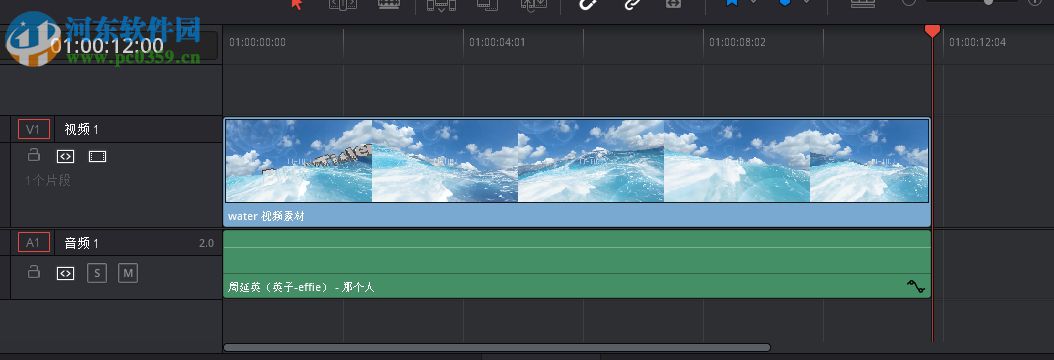The image size is (1054, 360).
Task: Toggle the magnet snapping icon
Action: [x=588, y=4]
